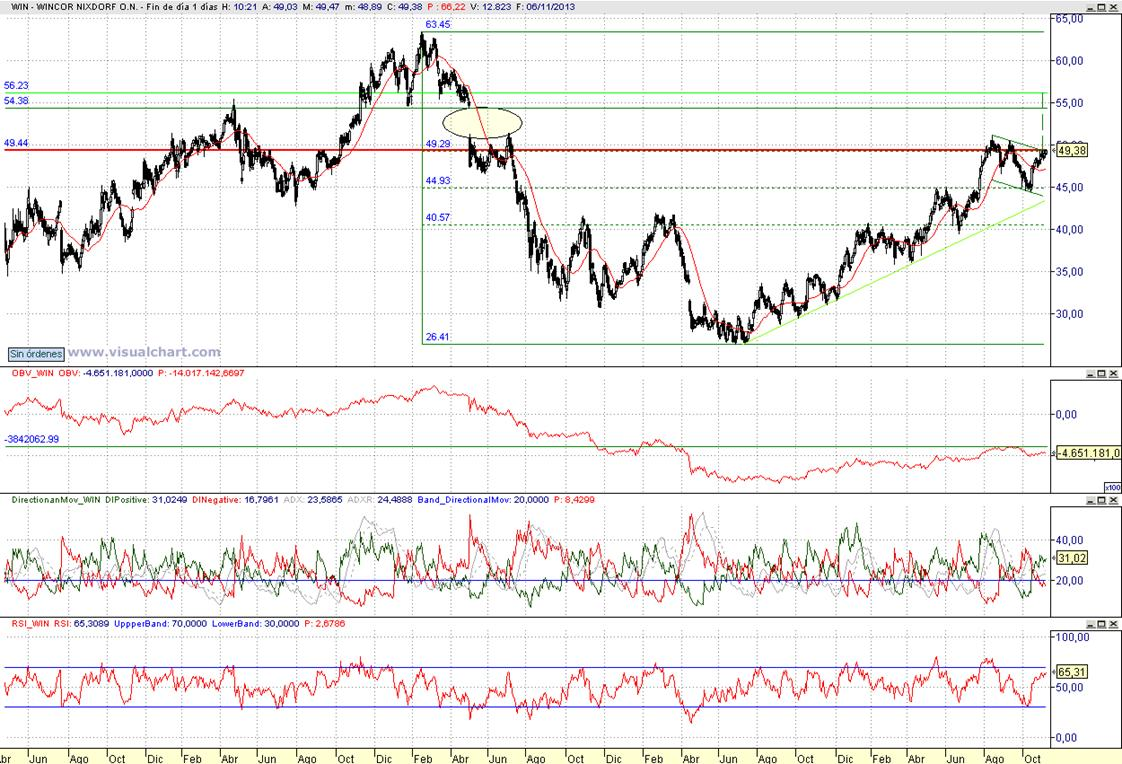Click the 'WIN - WINCOR NIXDORF O.N.' chart title
The width and height of the screenshot is (1122, 764).
point(76,6)
